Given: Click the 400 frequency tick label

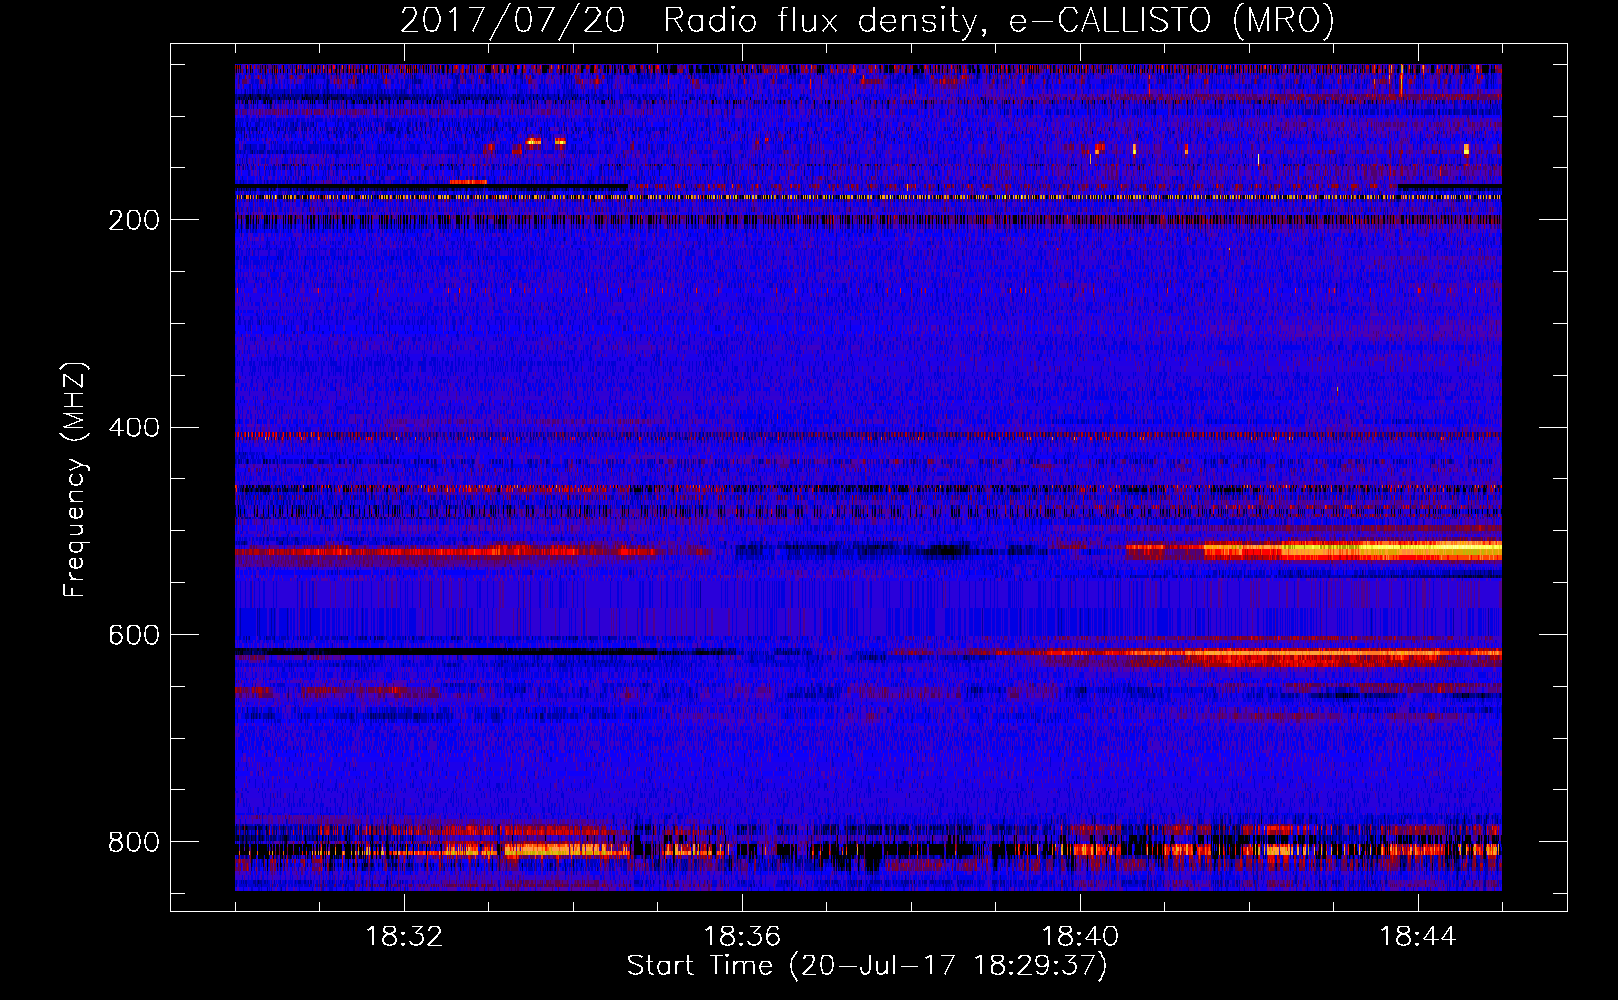Looking at the screenshot, I should point(134,427).
